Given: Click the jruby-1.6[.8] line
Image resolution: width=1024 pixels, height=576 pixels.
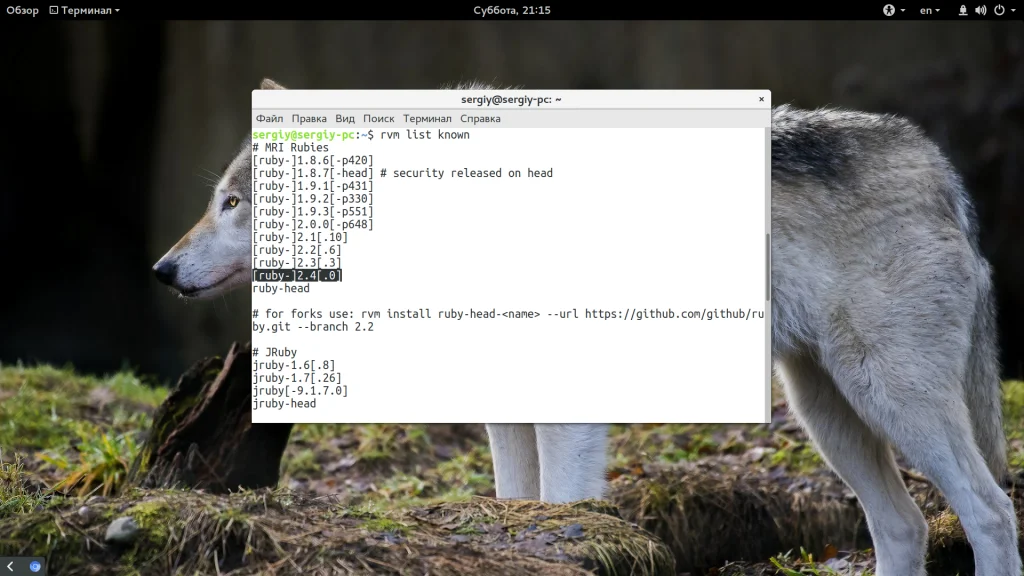Looking at the screenshot, I should pos(294,365).
